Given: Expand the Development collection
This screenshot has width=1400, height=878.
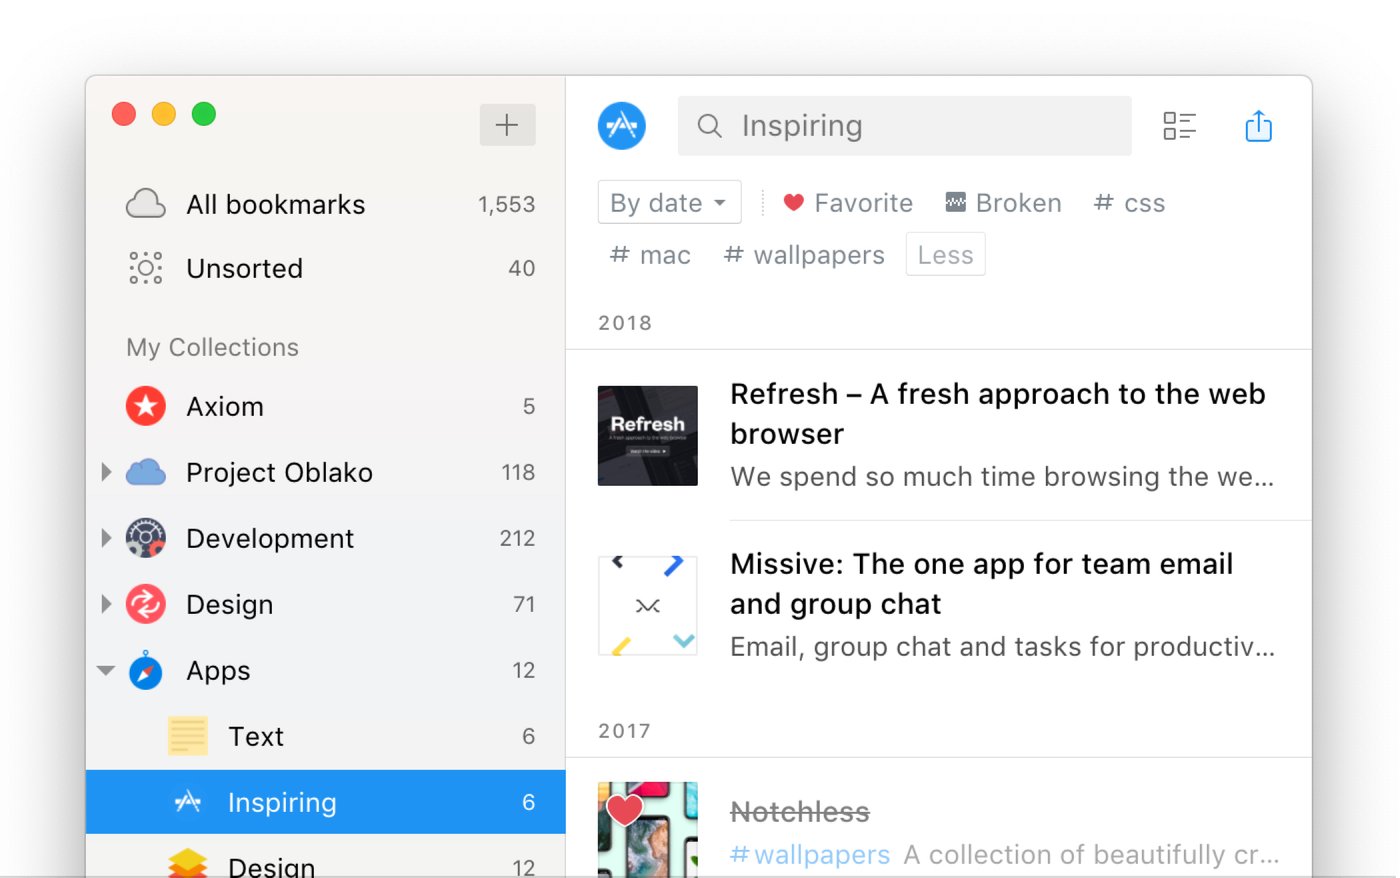Looking at the screenshot, I should click(106, 538).
